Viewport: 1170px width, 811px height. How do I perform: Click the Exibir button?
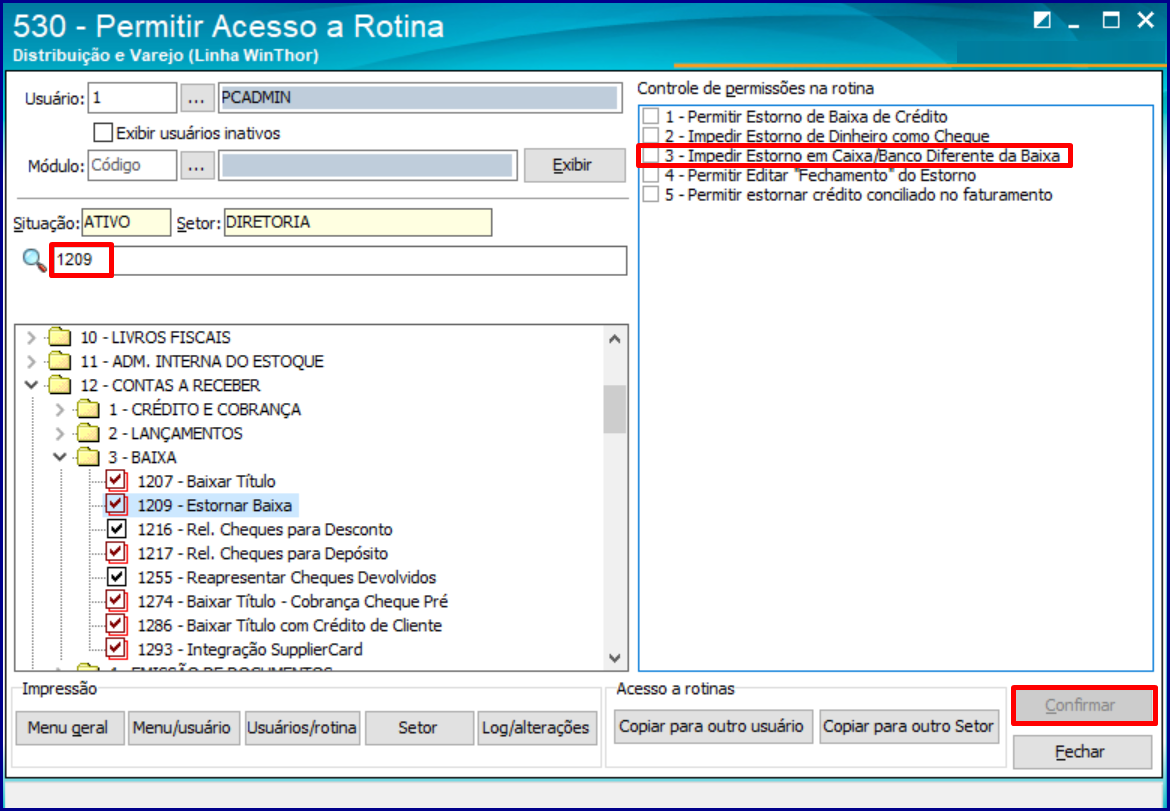(574, 166)
